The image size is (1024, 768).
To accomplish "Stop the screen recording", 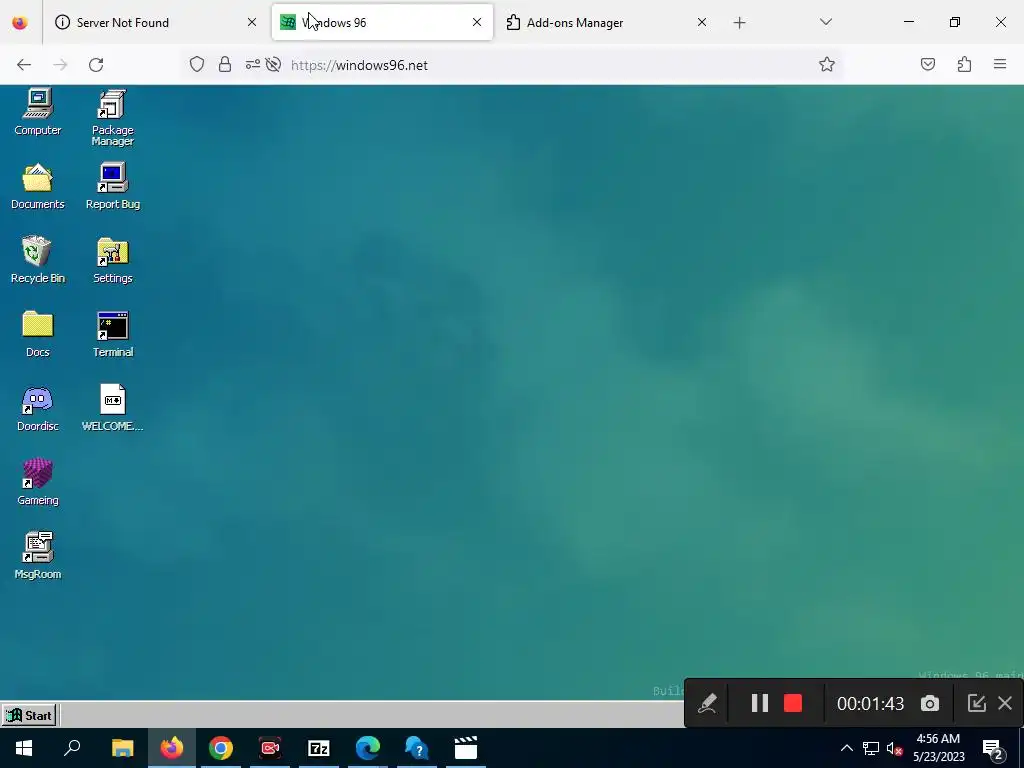I will [x=793, y=703].
